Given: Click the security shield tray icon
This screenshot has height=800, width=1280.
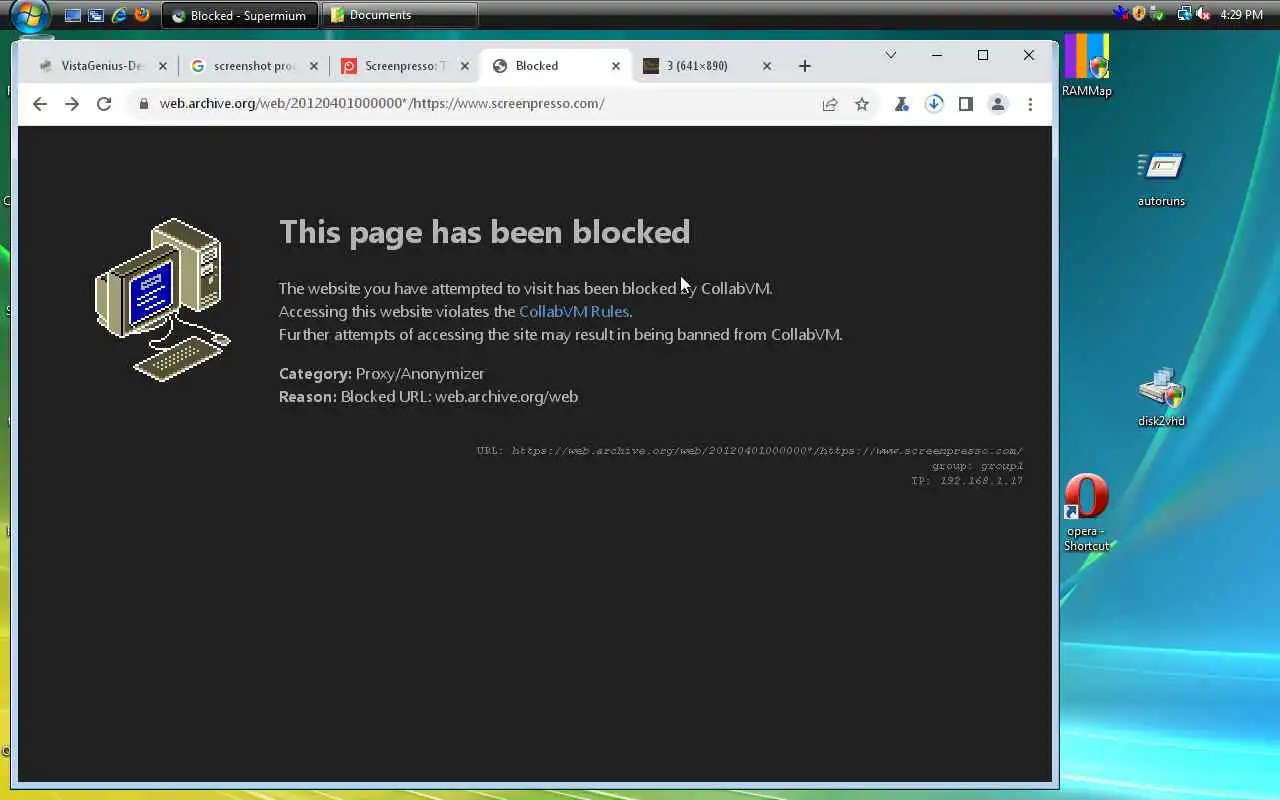Looking at the screenshot, I should [1139, 14].
